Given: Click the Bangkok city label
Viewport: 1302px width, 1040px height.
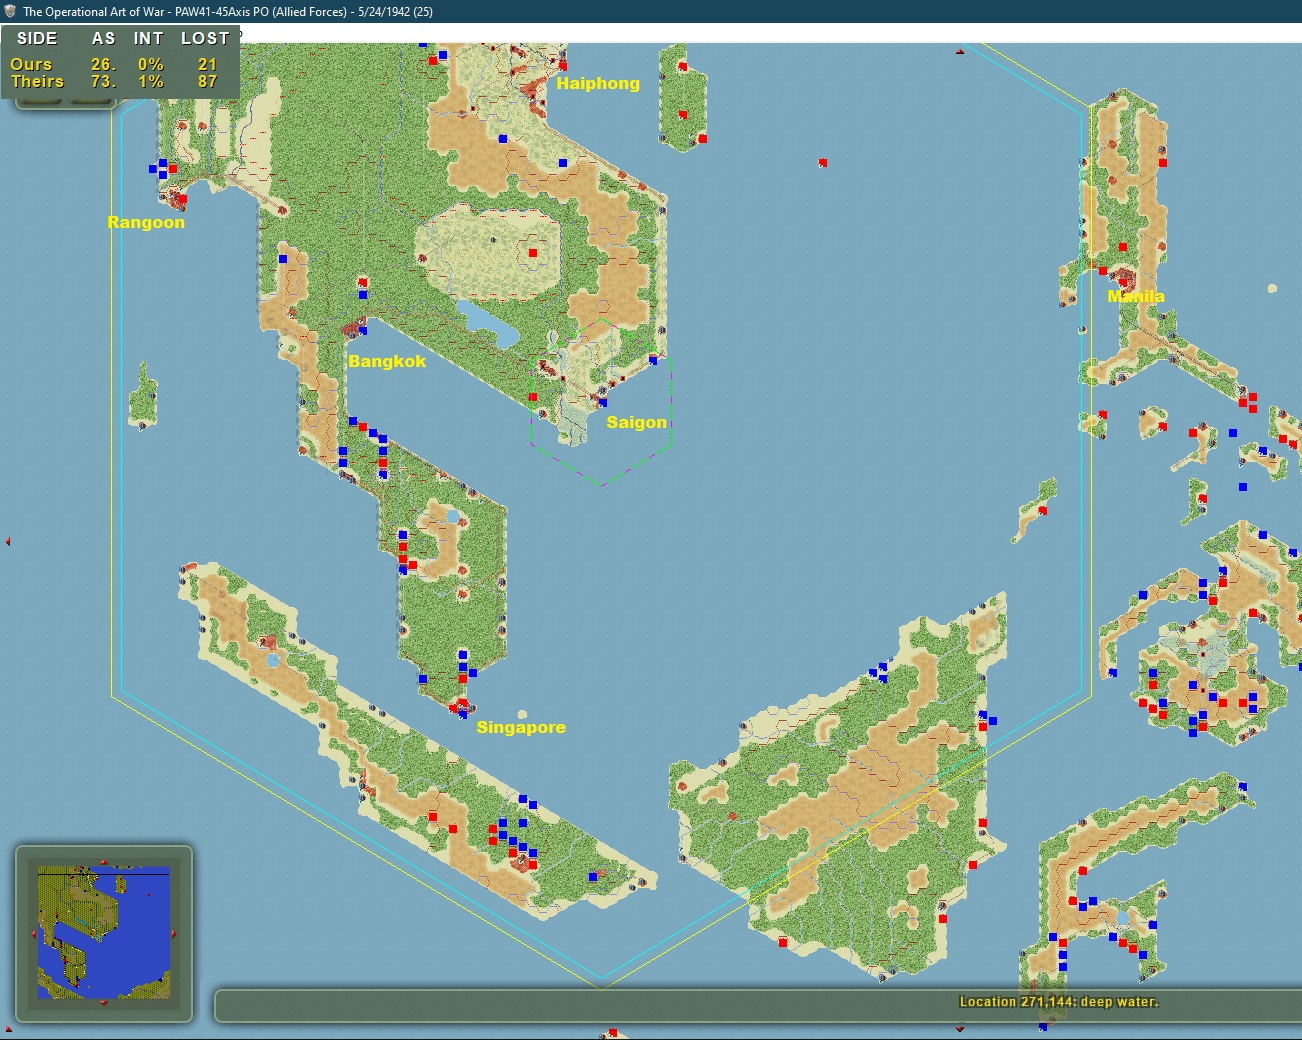Looking at the screenshot, I should tap(387, 361).
